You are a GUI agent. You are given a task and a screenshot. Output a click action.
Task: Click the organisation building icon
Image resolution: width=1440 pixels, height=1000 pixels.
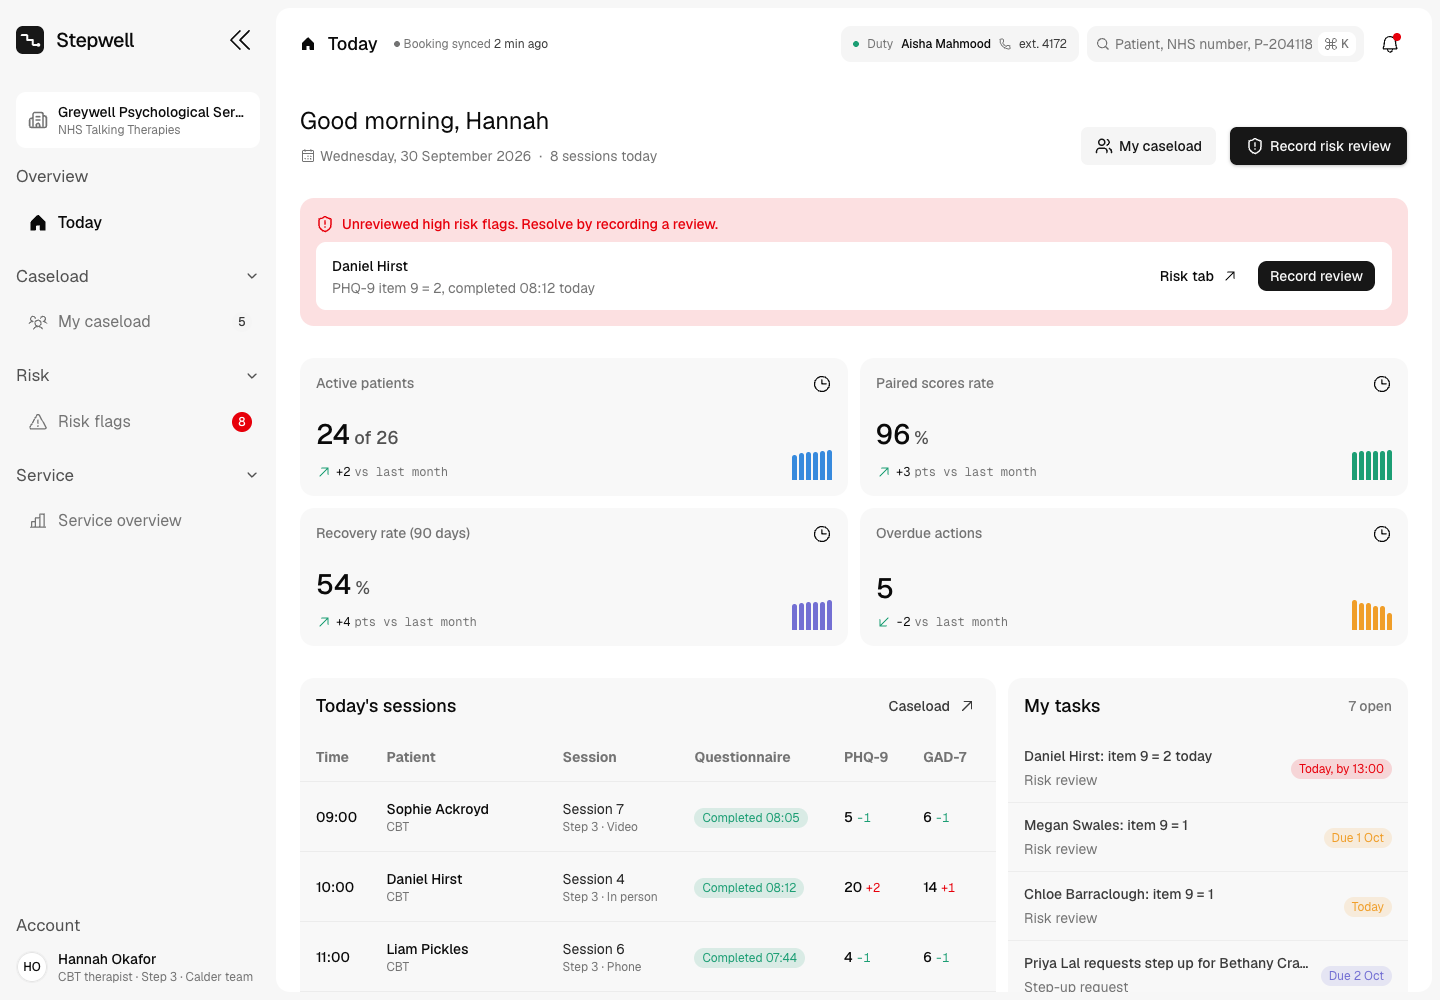[x=38, y=120]
